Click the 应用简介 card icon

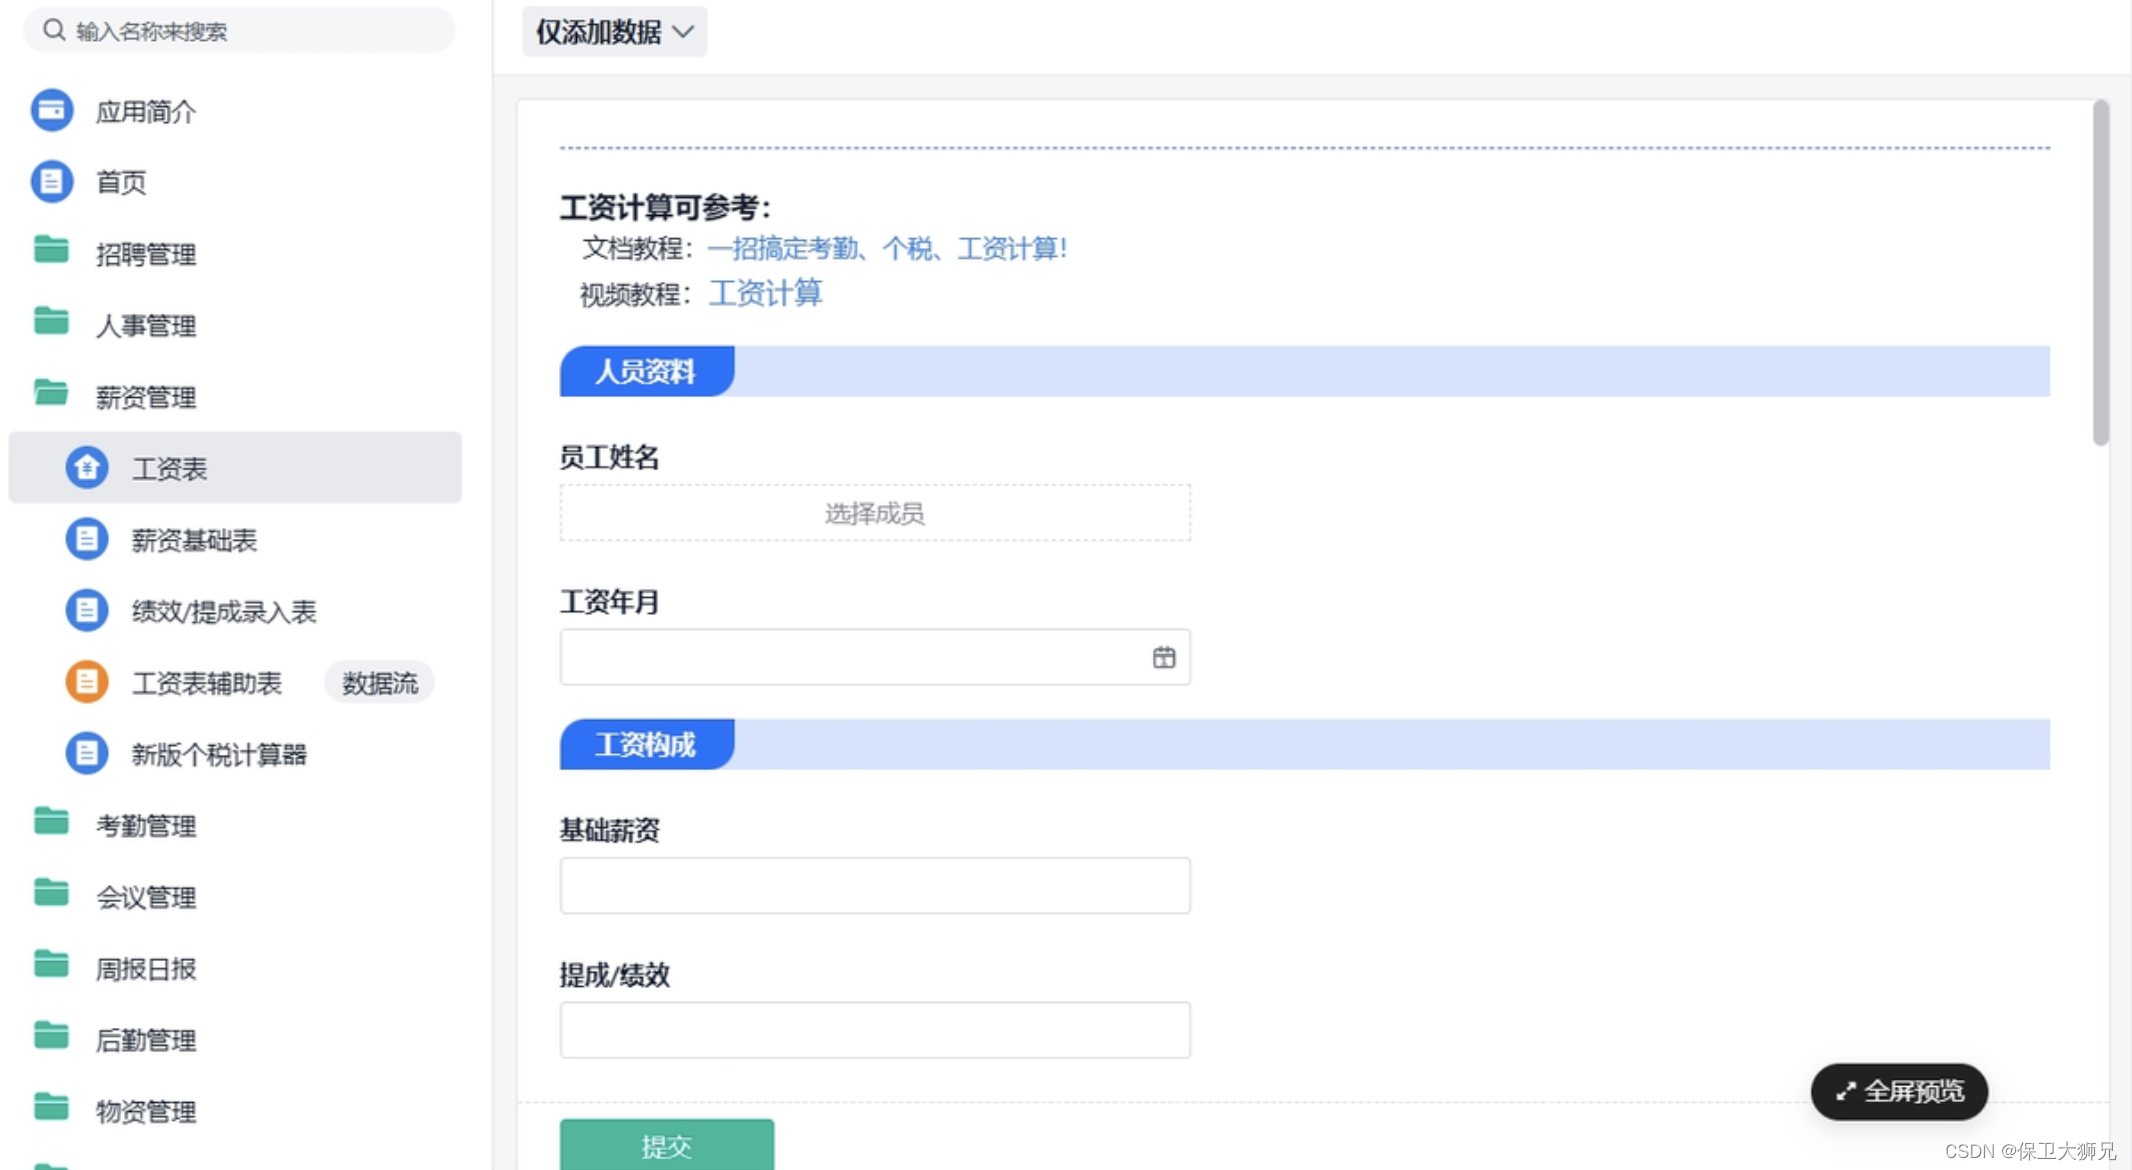[x=52, y=110]
